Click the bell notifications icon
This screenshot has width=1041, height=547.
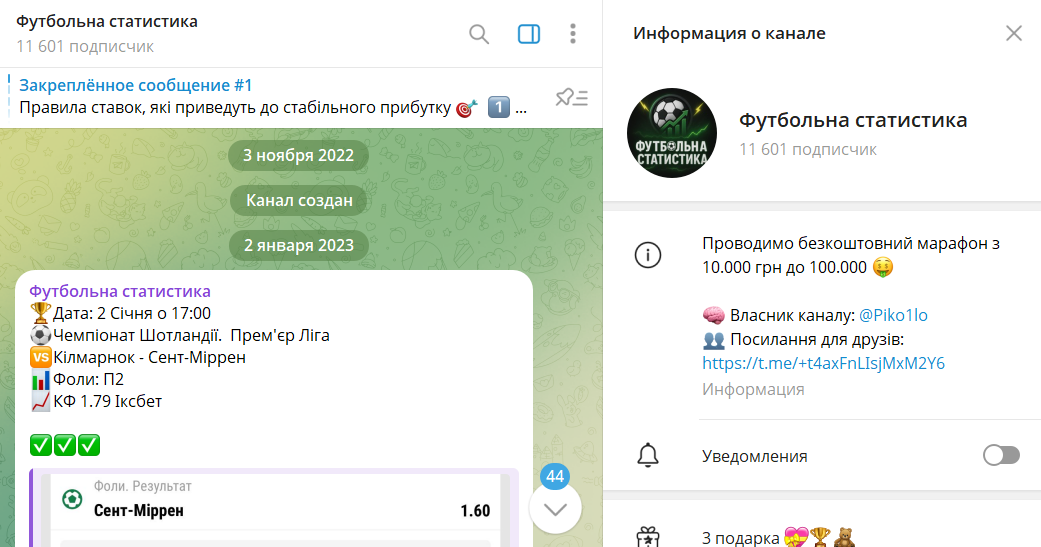click(x=647, y=455)
